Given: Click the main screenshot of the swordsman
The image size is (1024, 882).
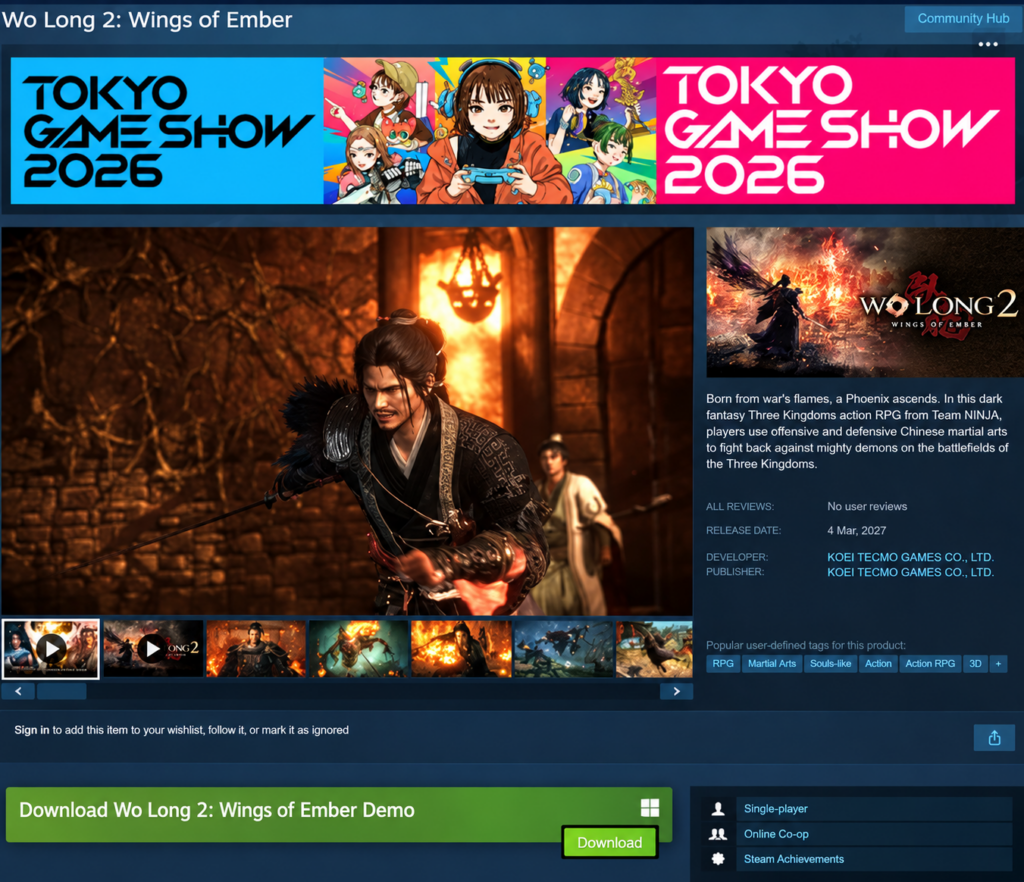Looking at the screenshot, I should click(x=347, y=421).
